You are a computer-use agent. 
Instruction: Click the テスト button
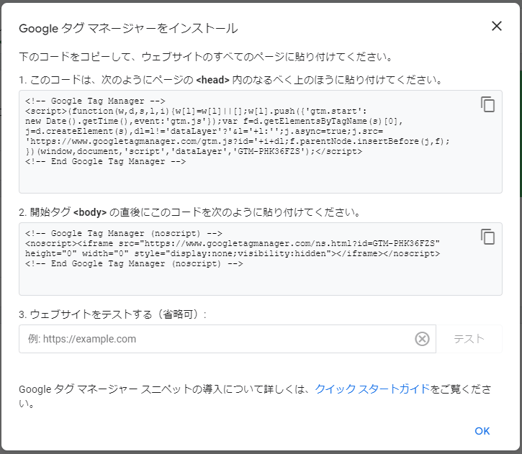pos(469,339)
